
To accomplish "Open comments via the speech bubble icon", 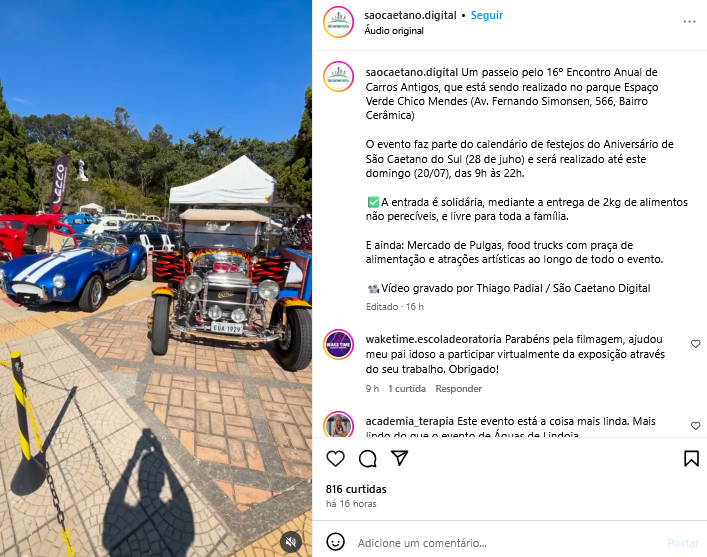I will [x=368, y=459].
